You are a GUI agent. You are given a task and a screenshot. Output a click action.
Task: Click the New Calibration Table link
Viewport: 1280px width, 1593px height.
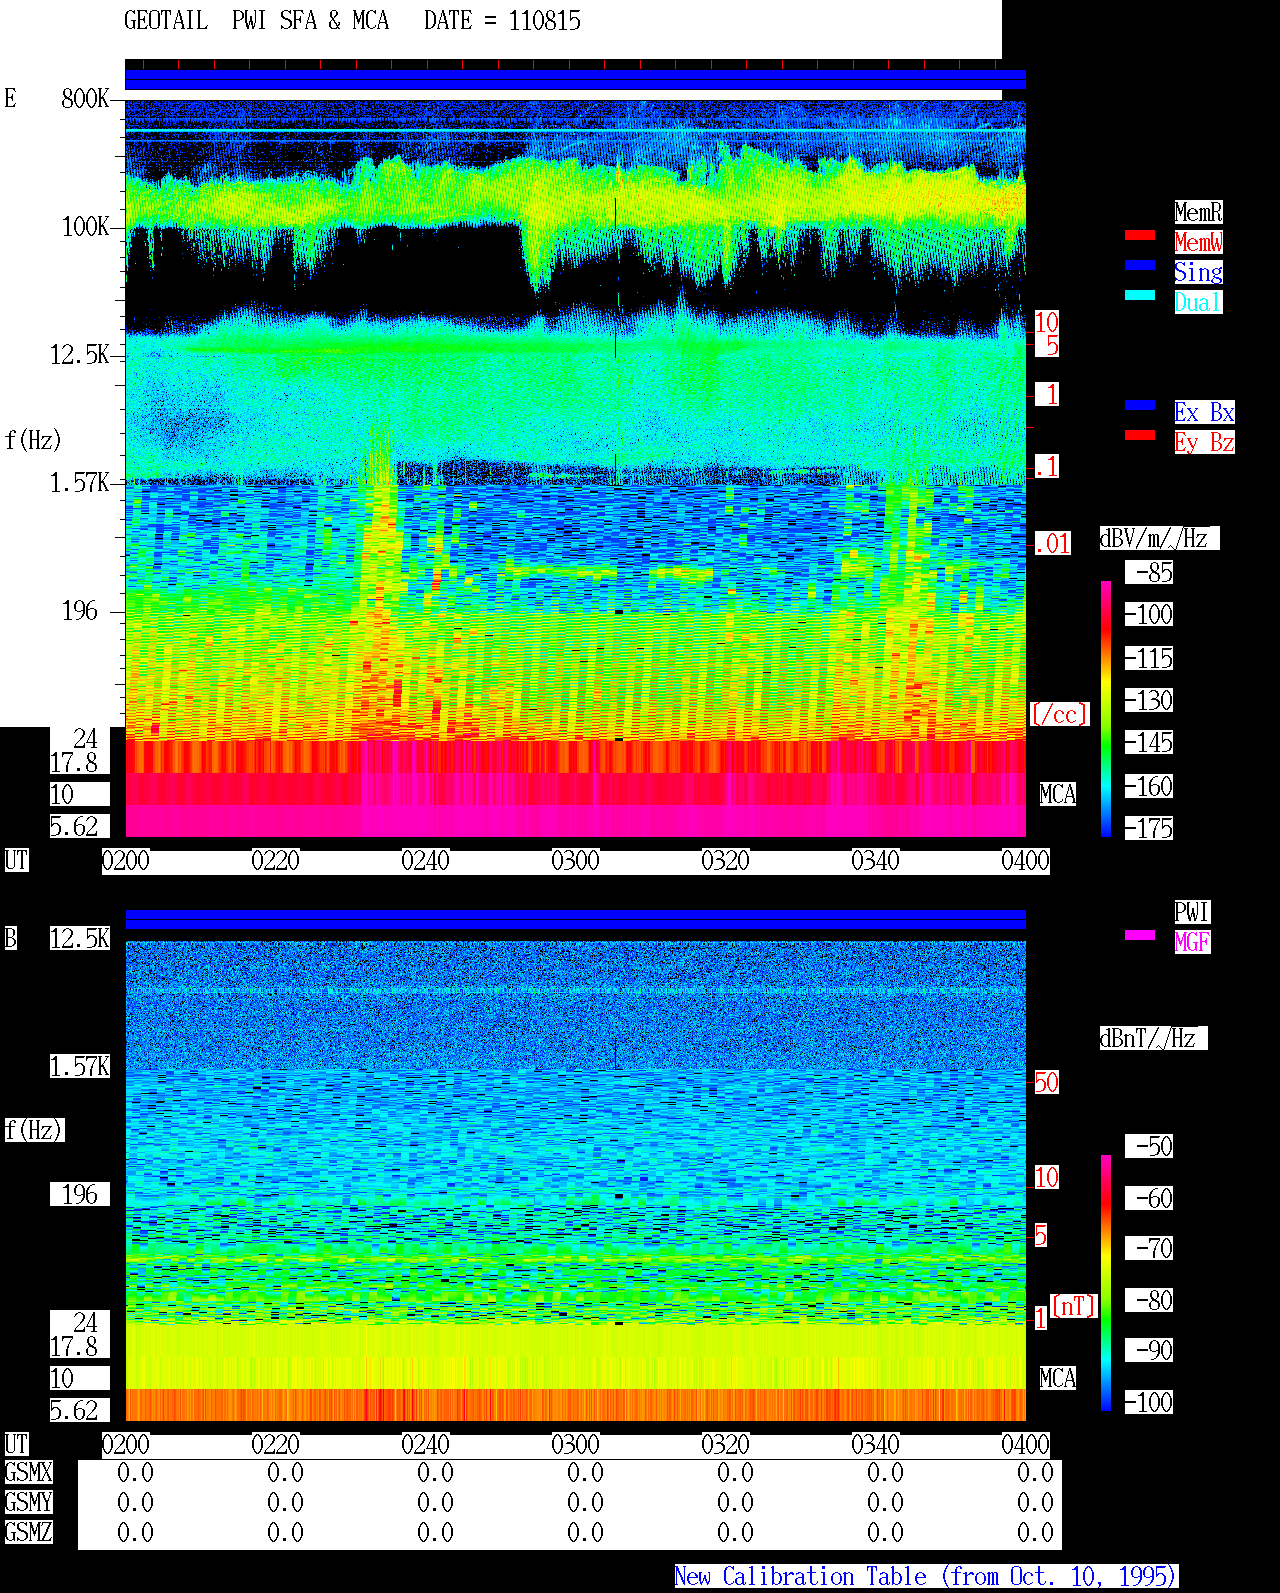pos(926,1577)
